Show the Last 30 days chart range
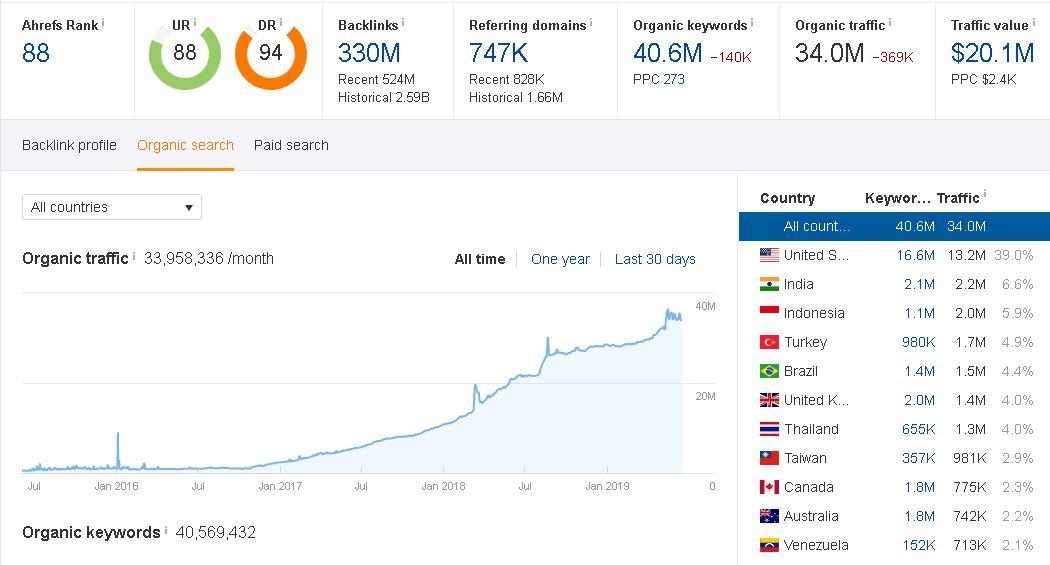 point(655,259)
